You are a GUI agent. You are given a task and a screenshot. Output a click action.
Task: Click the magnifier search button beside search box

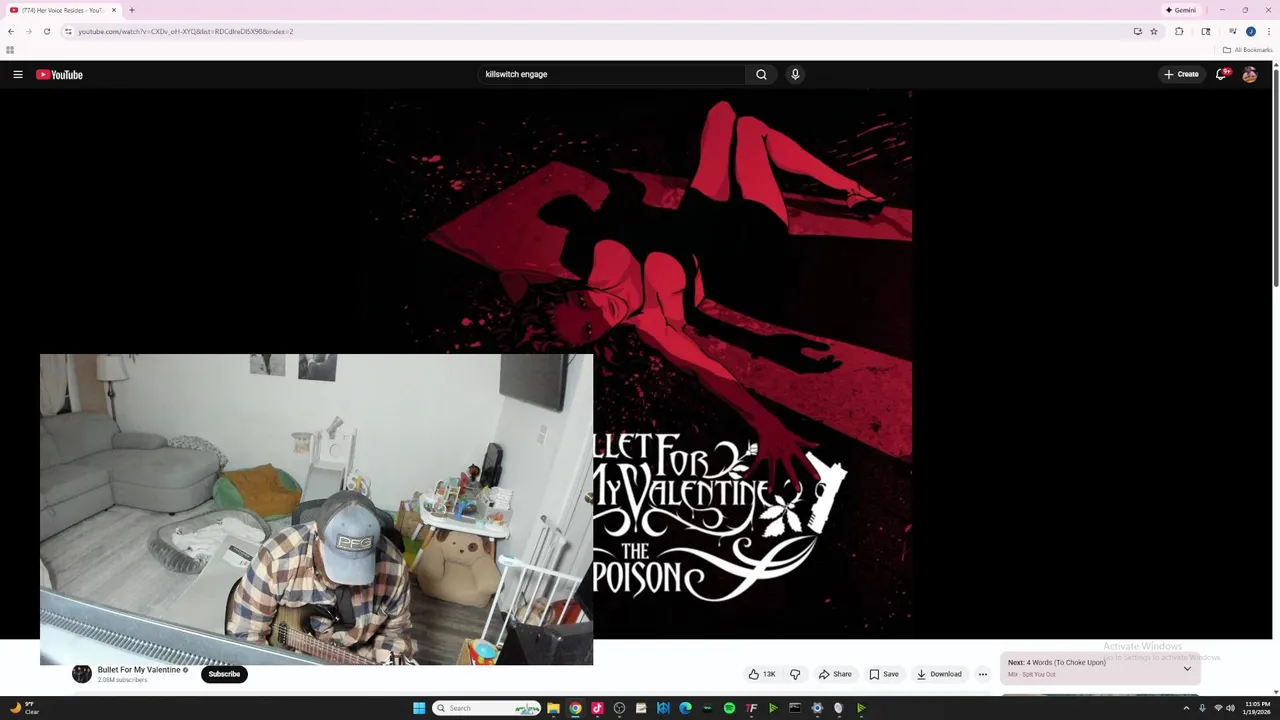pos(761,74)
